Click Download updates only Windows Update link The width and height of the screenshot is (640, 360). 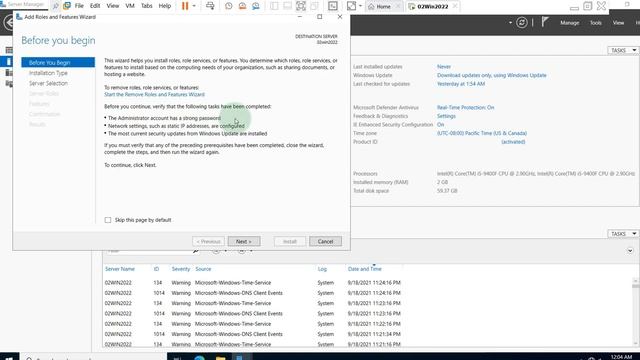pos(491,75)
